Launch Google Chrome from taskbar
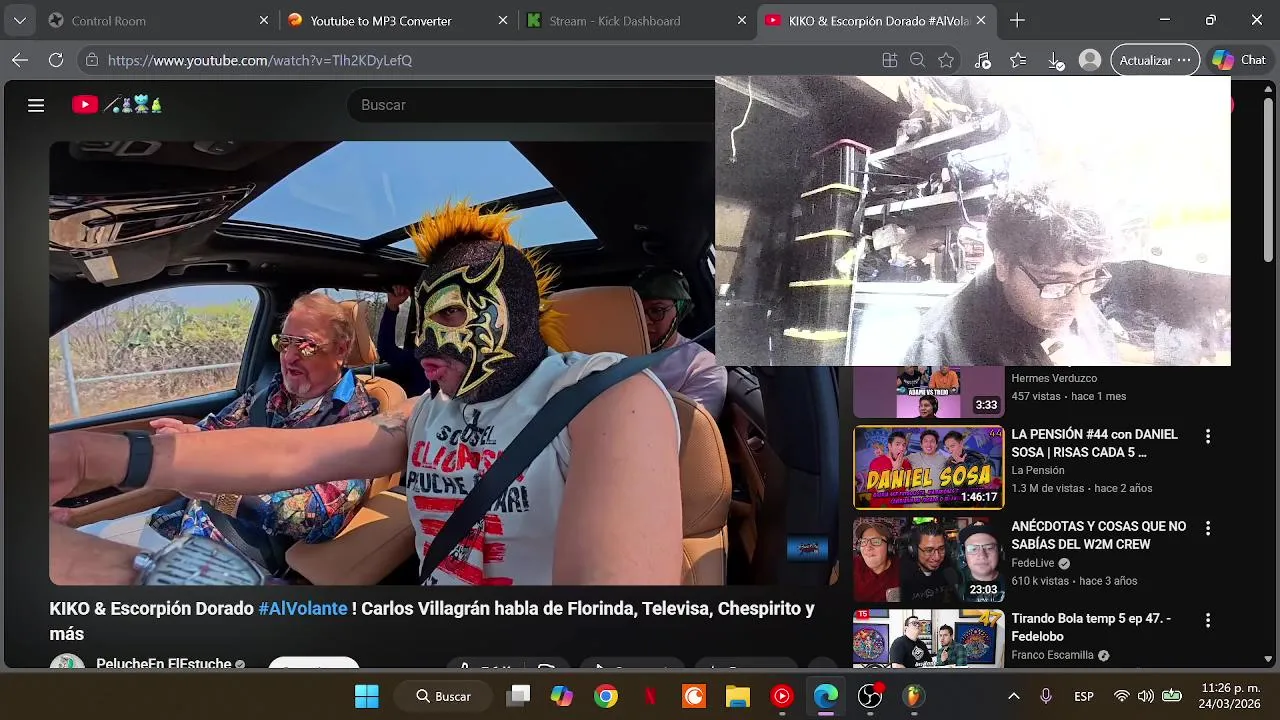Screen dimensions: 1280x720 click(x=606, y=696)
